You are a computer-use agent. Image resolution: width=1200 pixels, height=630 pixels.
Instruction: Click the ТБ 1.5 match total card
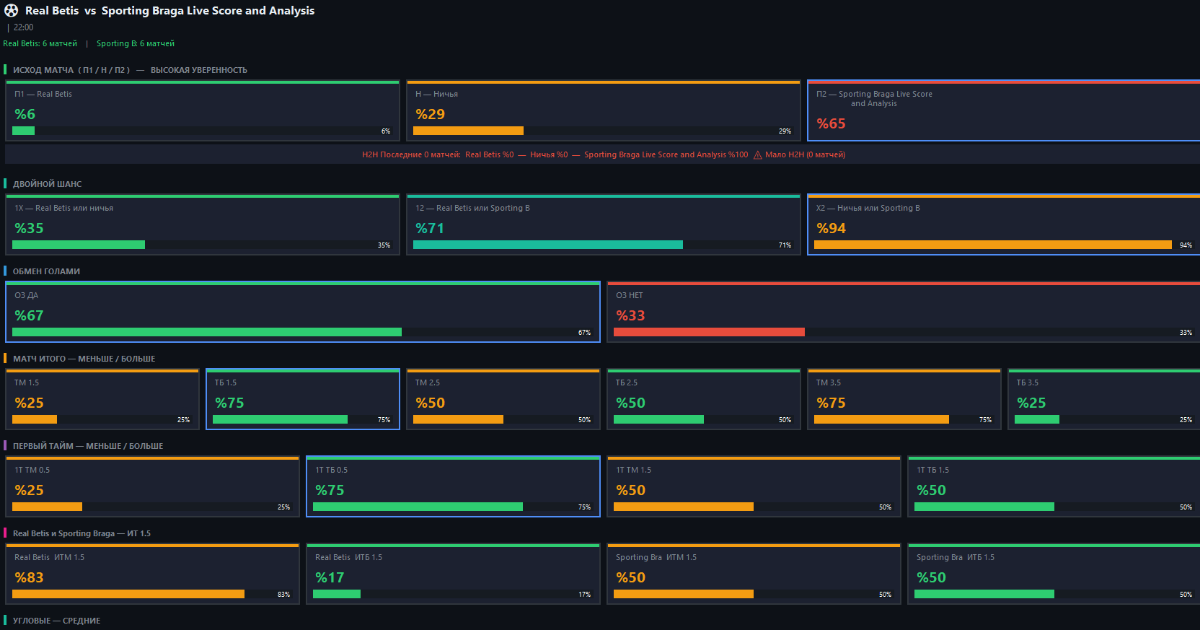[302, 399]
